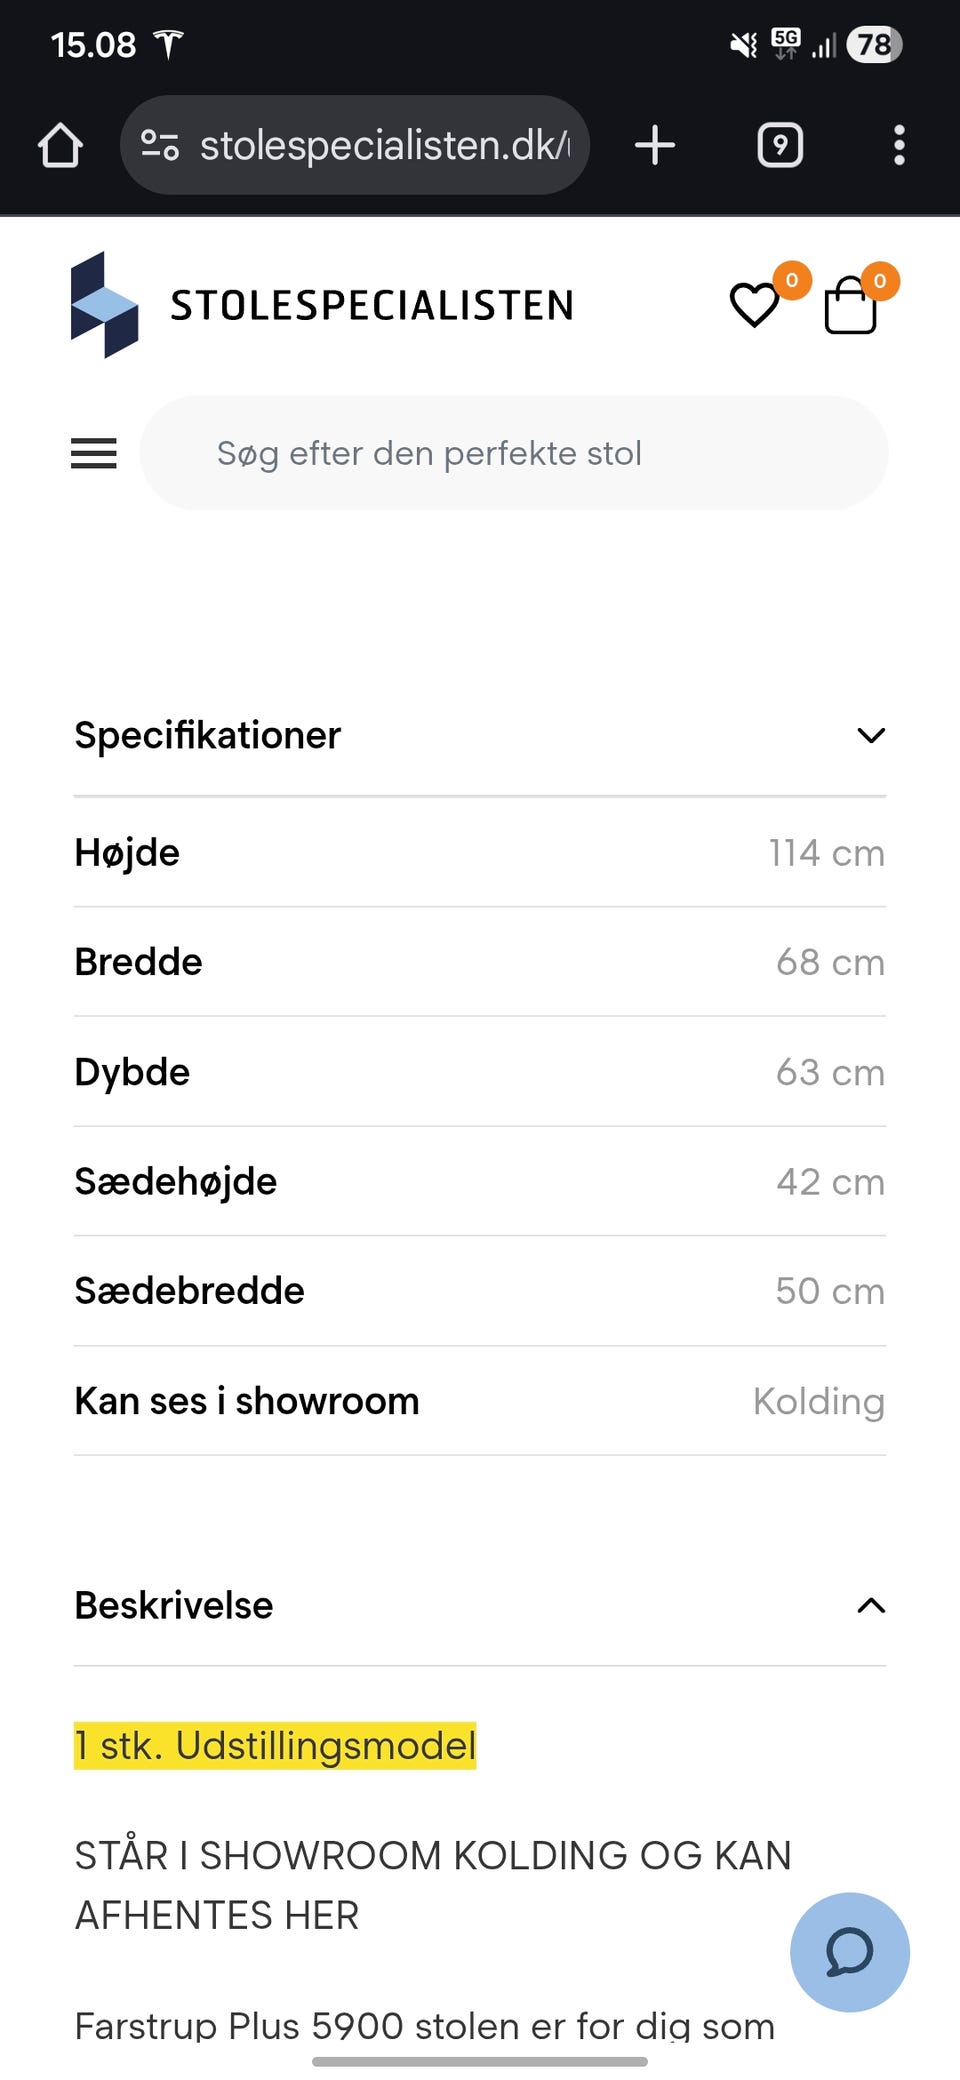
Task: Tap the bottom gesture navigation bar
Action: [x=480, y=2061]
